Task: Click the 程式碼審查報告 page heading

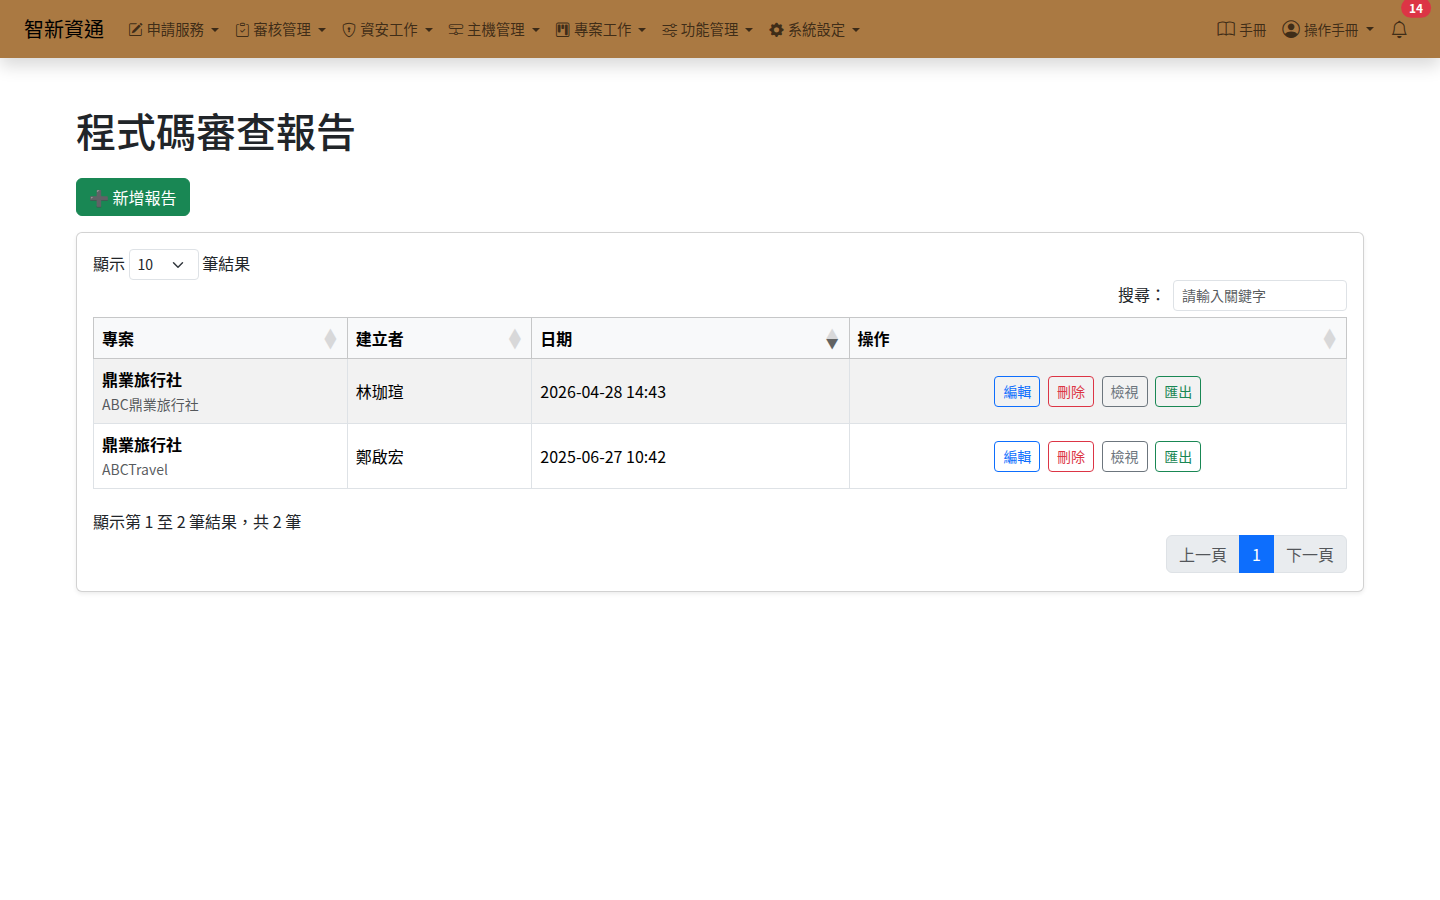Action: click(216, 132)
